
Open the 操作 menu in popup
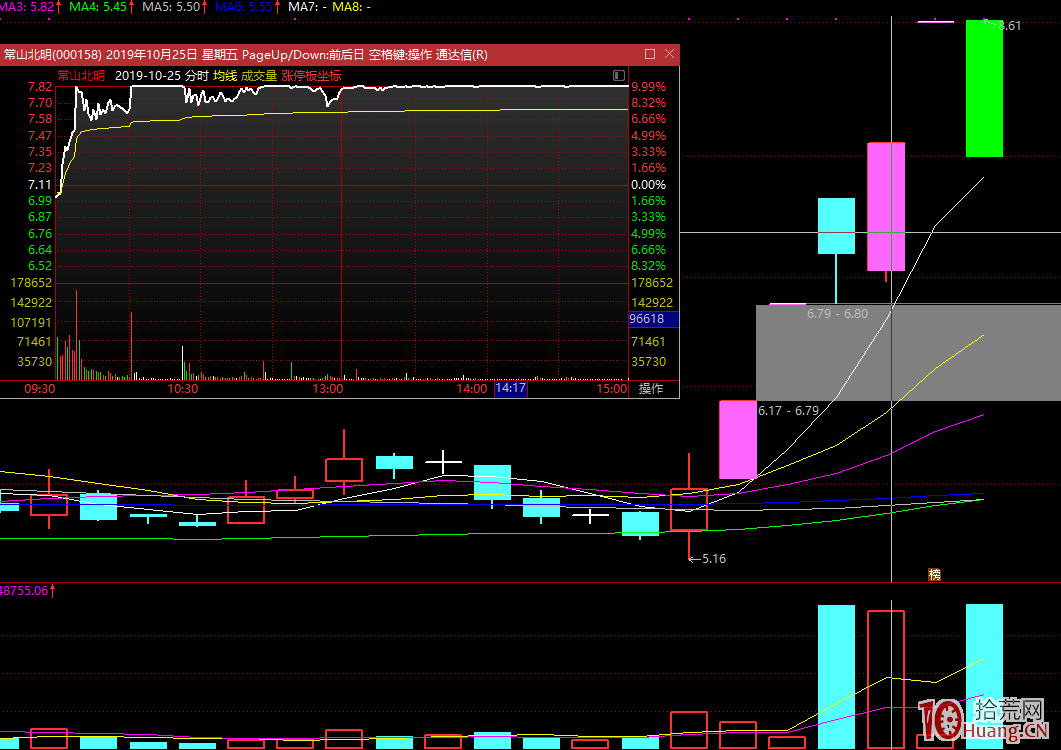tap(651, 389)
